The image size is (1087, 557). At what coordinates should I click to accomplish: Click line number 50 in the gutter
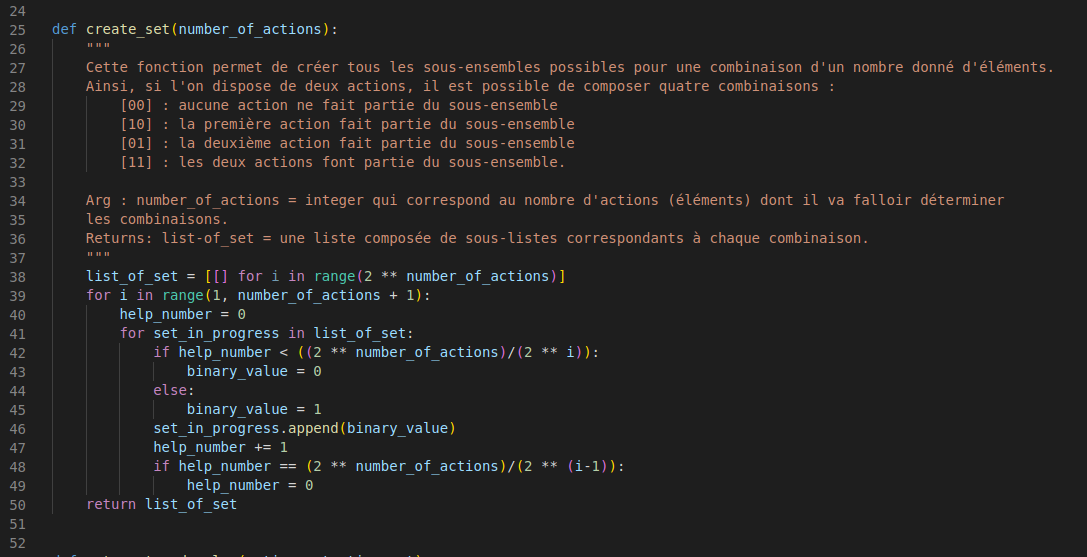coord(17,504)
